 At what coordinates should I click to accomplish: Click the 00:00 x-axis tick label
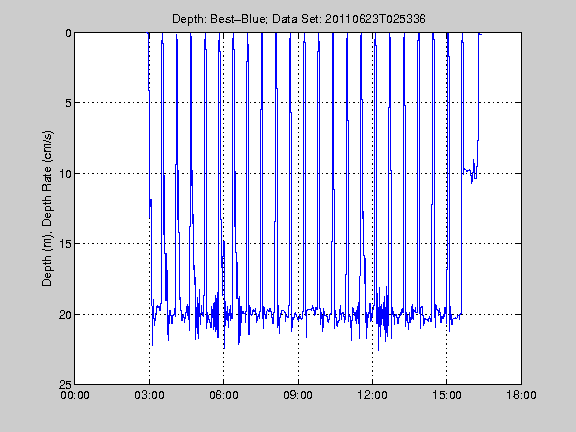[x=75, y=395]
